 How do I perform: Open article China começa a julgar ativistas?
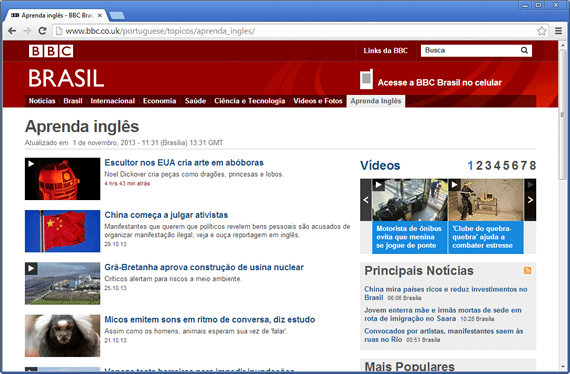point(166,215)
